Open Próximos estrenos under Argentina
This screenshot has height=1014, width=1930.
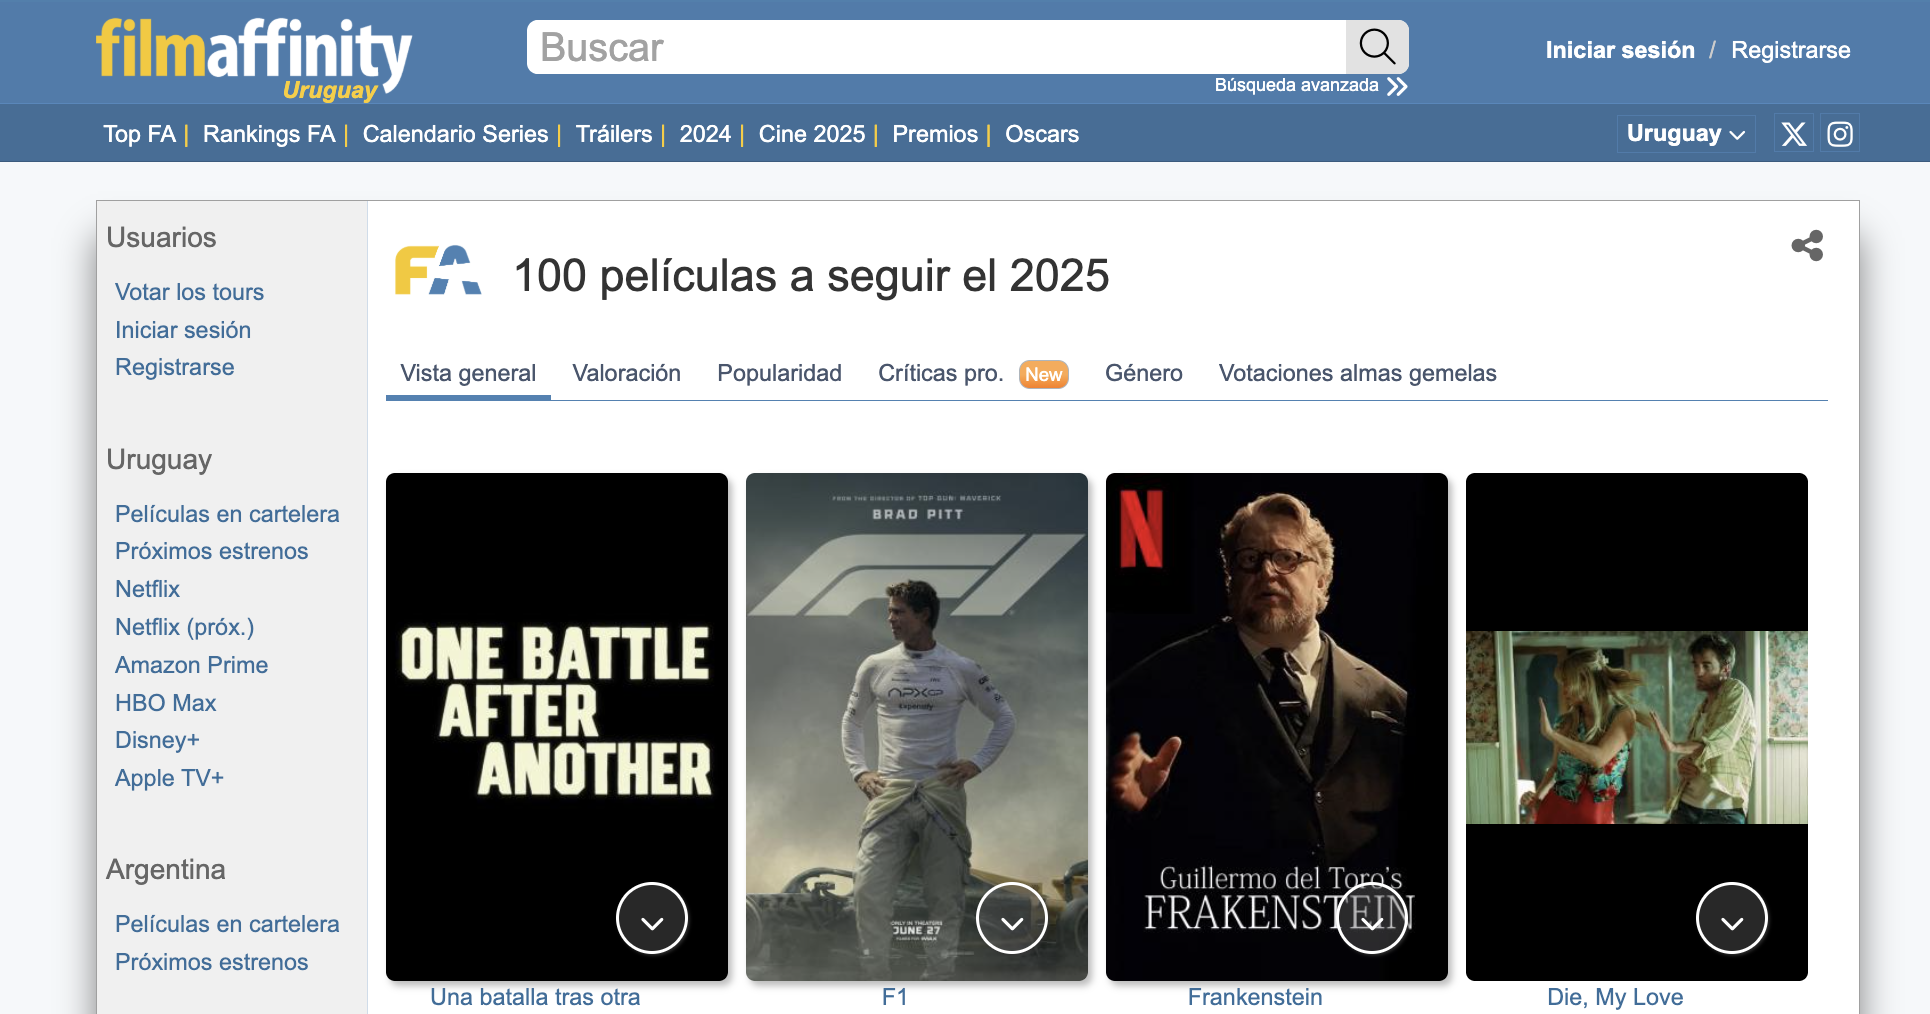(211, 962)
